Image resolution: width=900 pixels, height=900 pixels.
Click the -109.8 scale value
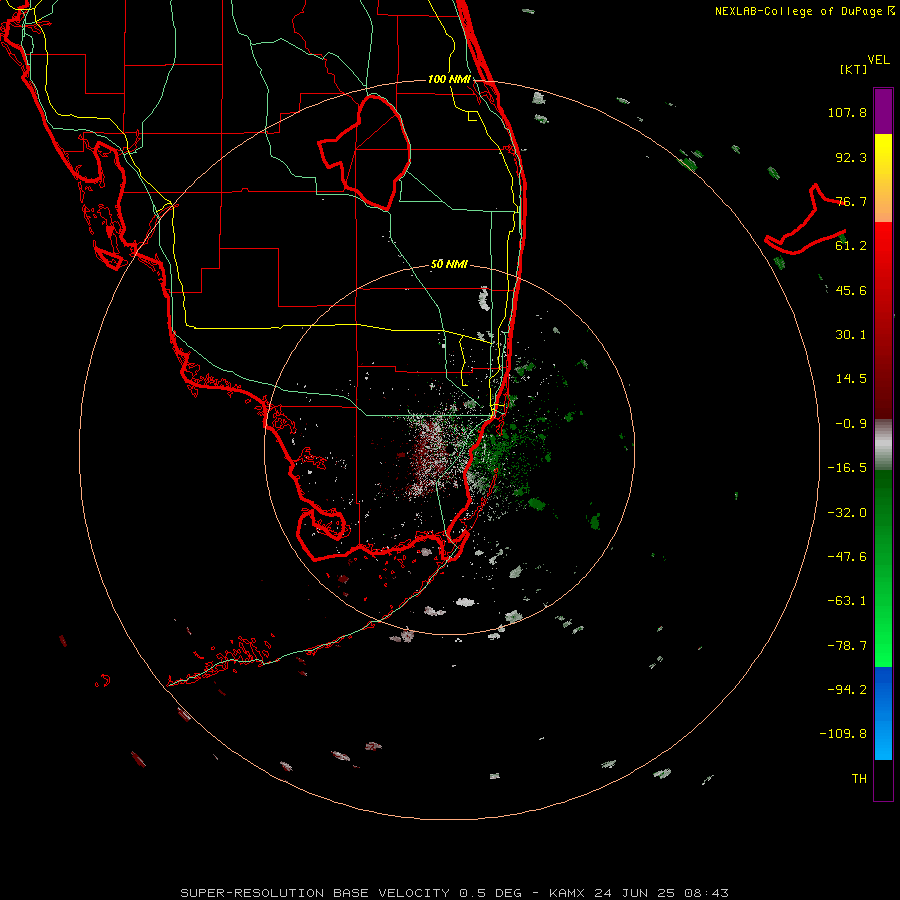[843, 734]
